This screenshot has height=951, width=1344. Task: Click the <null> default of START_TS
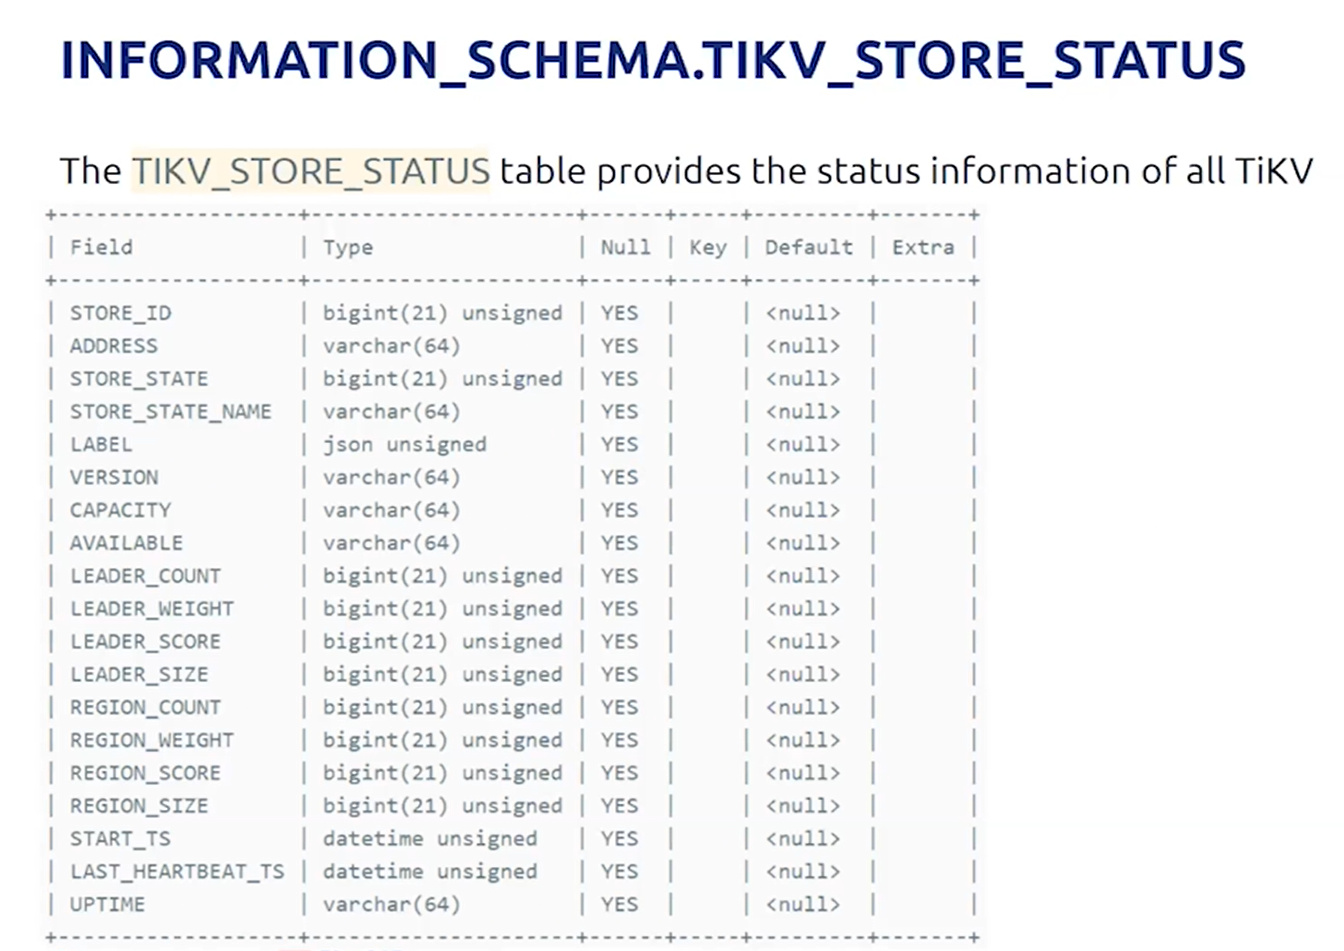tap(803, 839)
